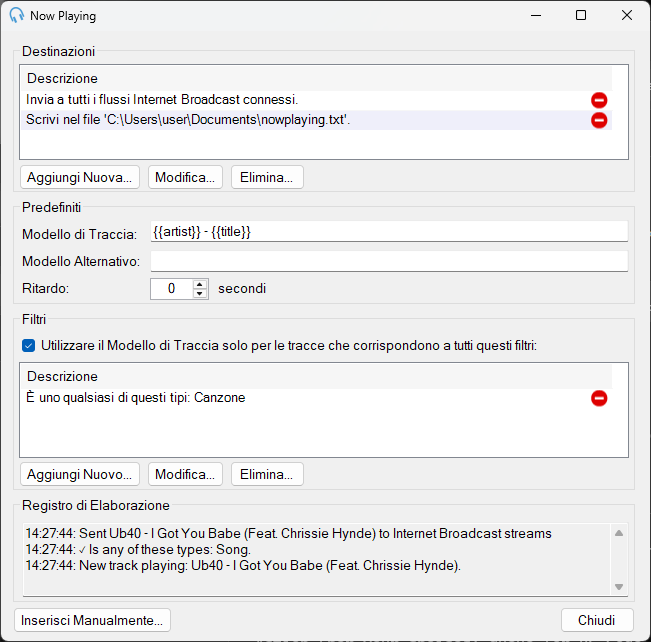
Task: Click red remove icon for nowplaying.txt destination
Action: pos(599,120)
